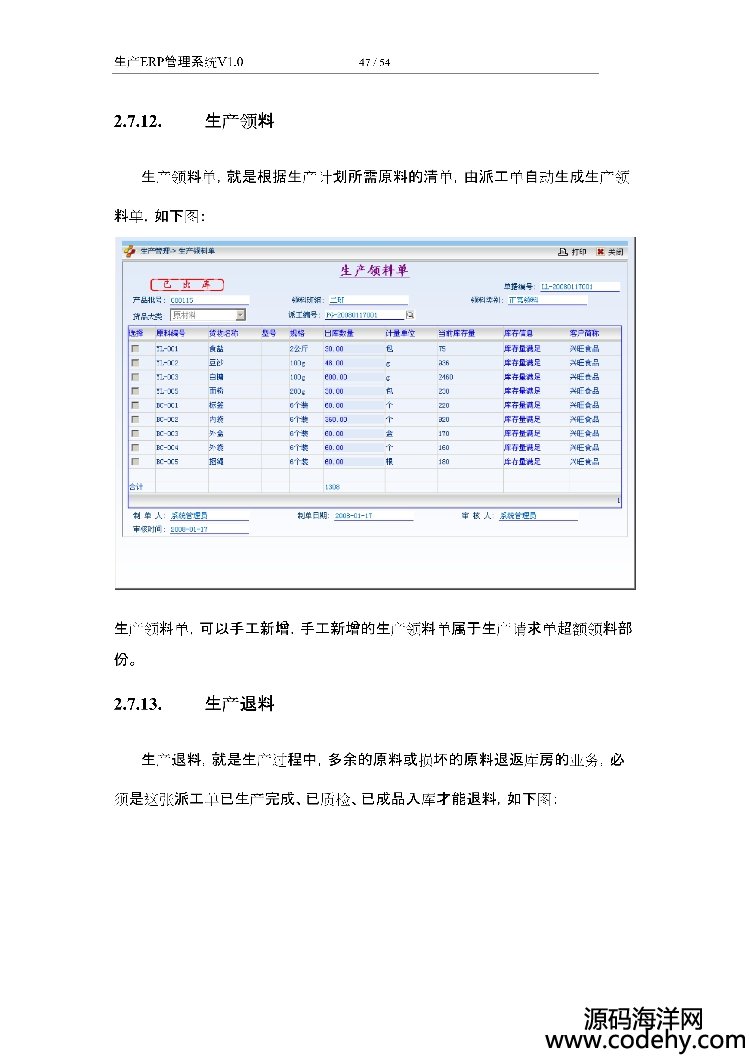
Task: Tick the checkbox for row BC-005
Action: [x=135, y=462]
